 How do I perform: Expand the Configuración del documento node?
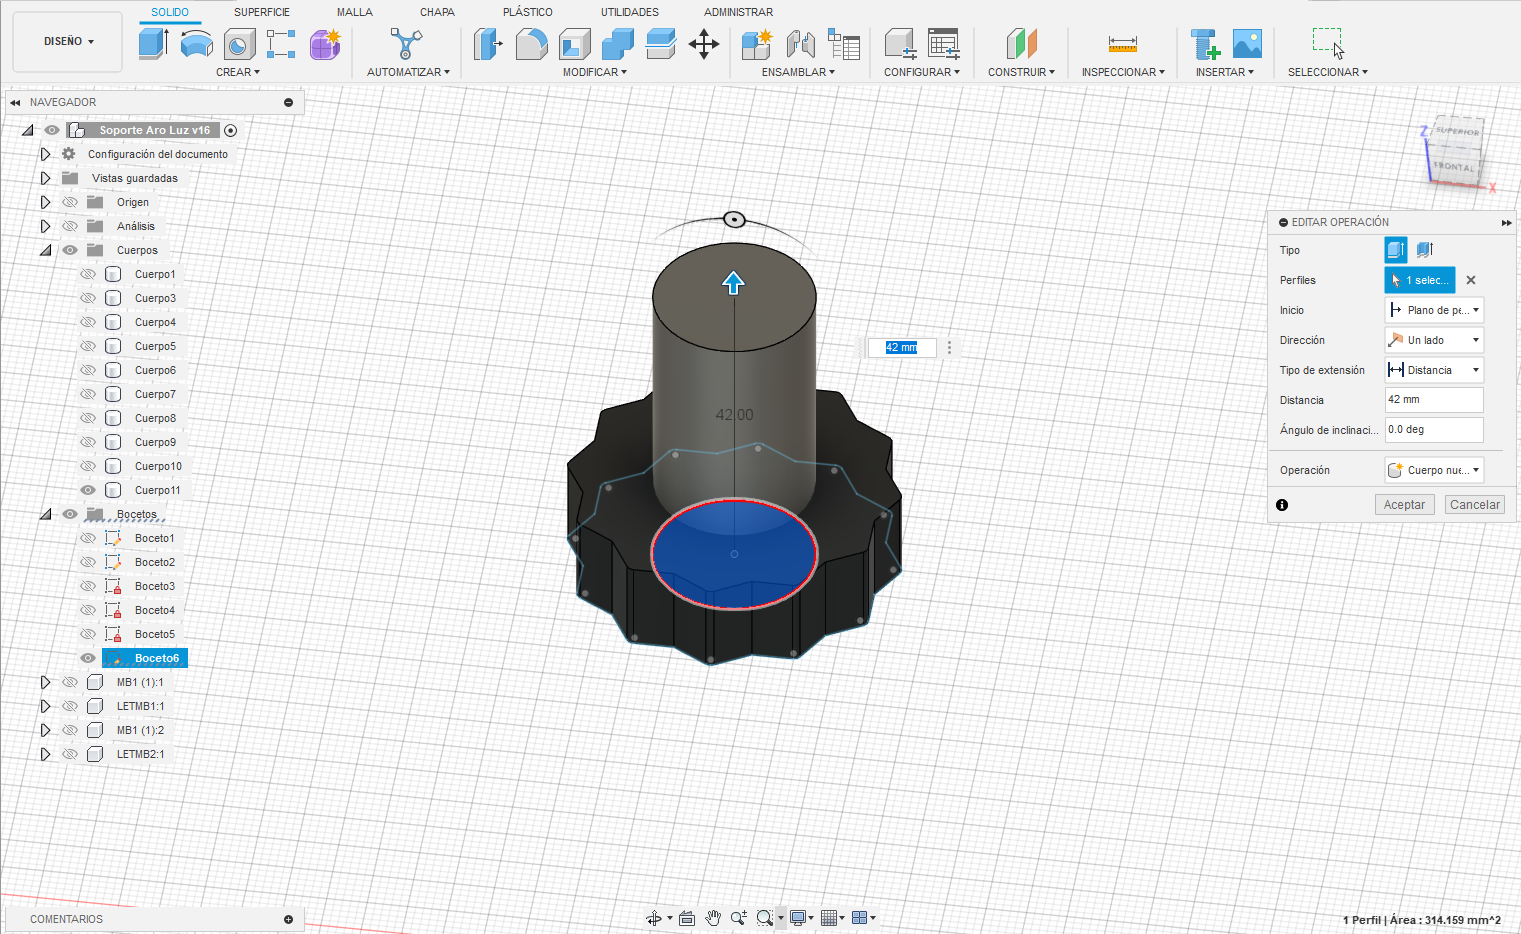pos(45,154)
